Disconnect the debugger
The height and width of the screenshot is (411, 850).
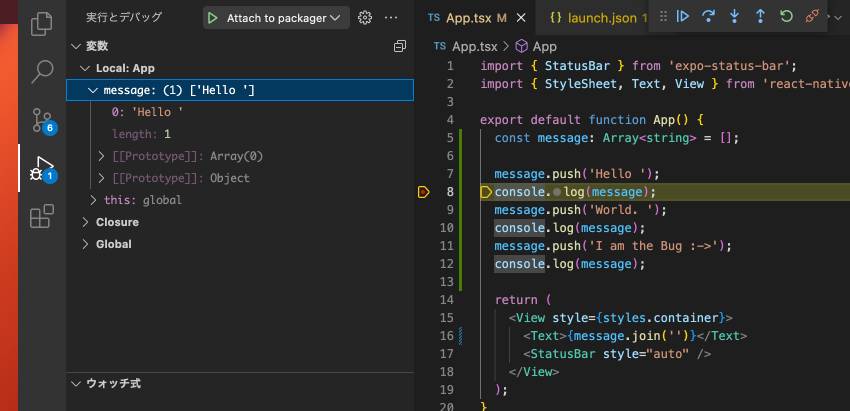point(812,16)
